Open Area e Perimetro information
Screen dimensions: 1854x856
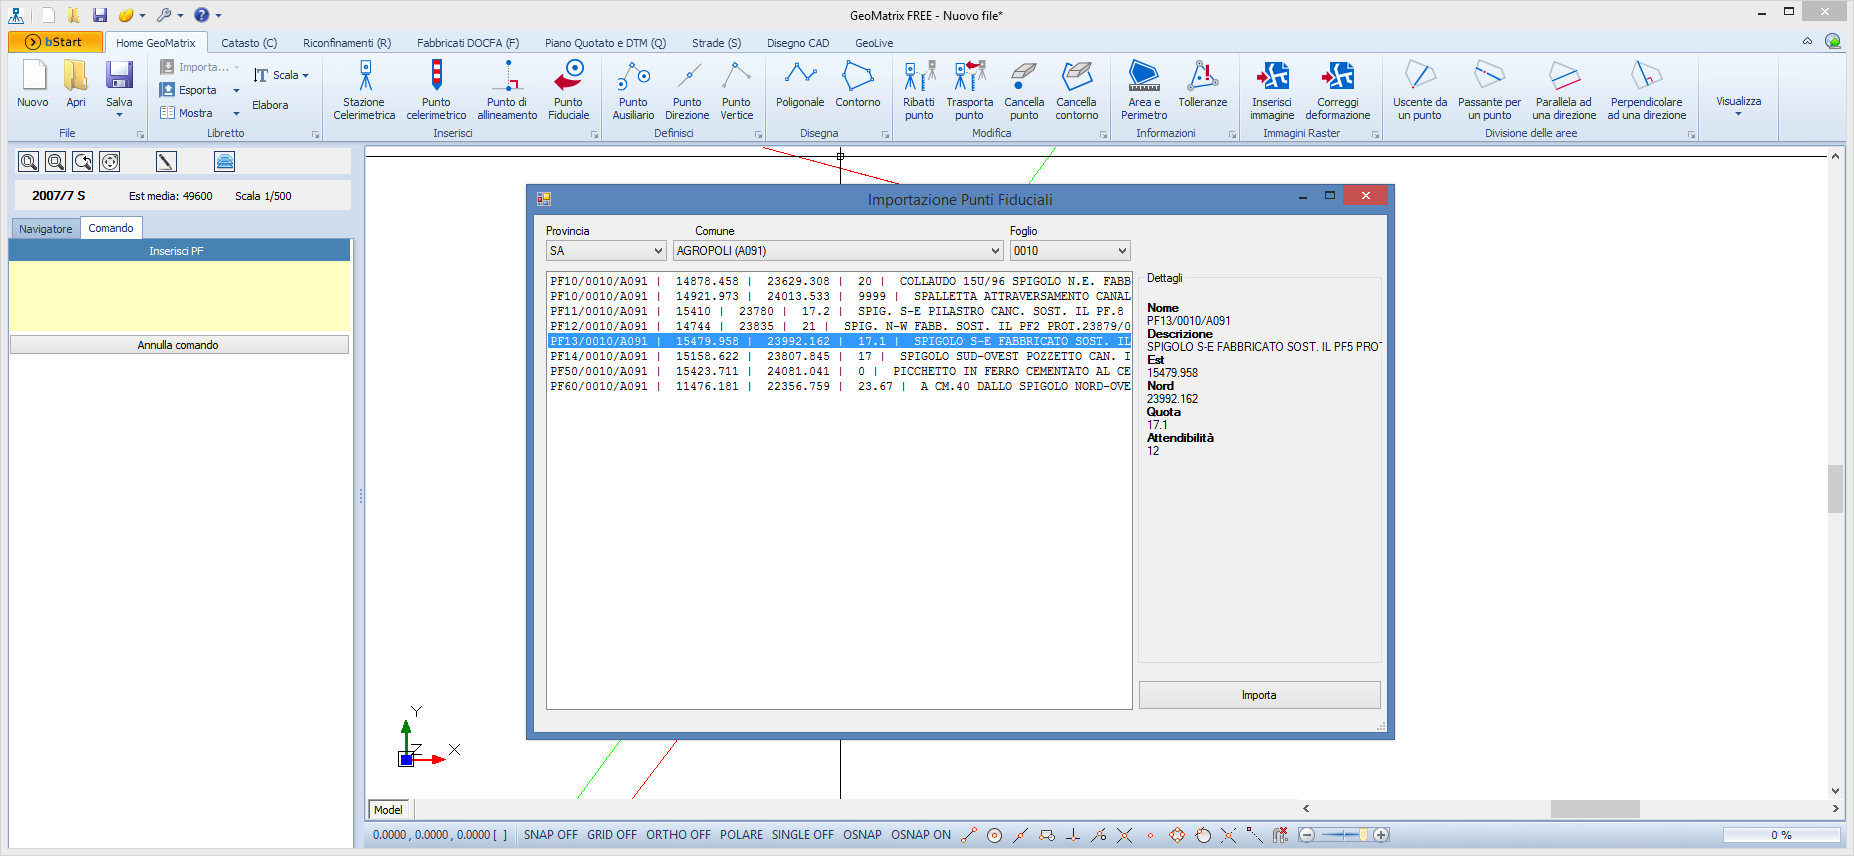[1144, 90]
